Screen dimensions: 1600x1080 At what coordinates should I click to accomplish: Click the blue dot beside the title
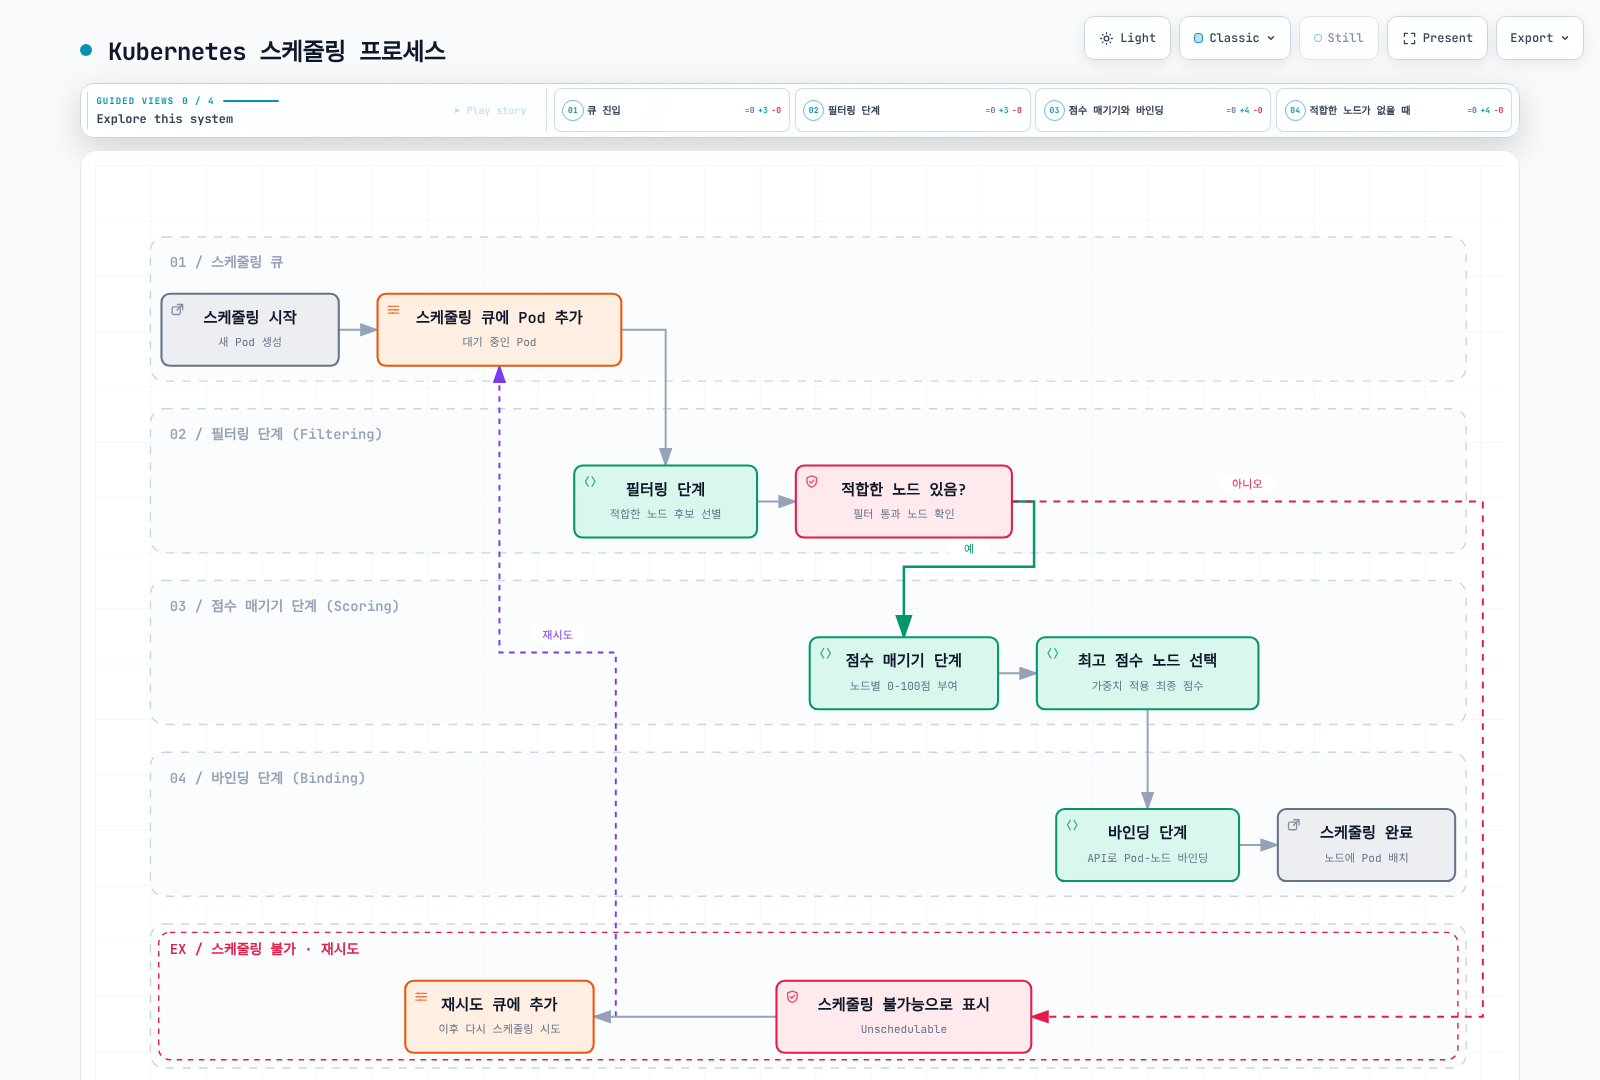tap(86, 50)
